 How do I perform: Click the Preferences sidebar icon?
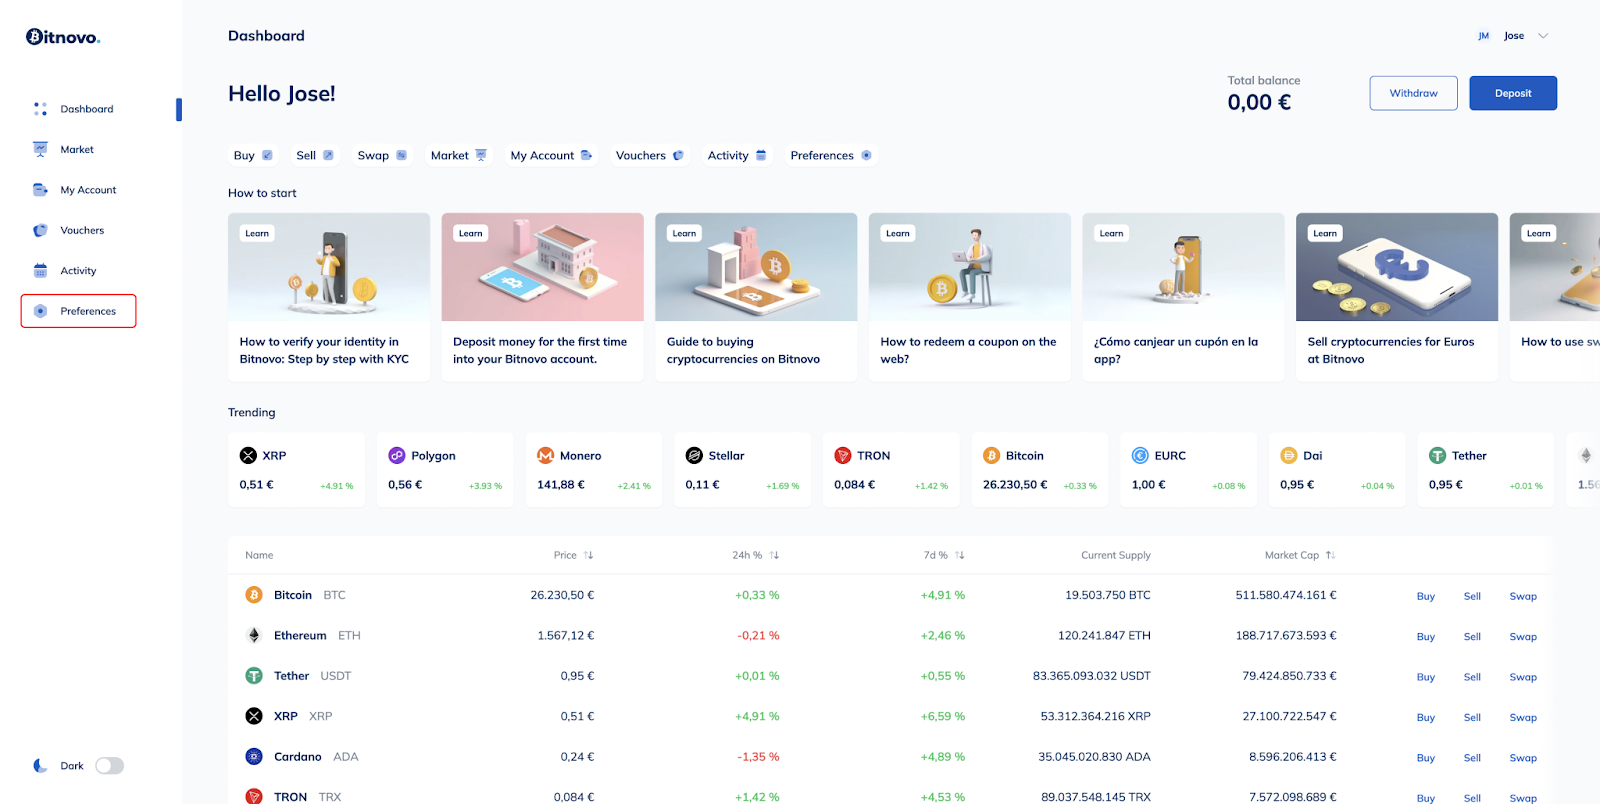pyautogui.click(x=40, y=311)
